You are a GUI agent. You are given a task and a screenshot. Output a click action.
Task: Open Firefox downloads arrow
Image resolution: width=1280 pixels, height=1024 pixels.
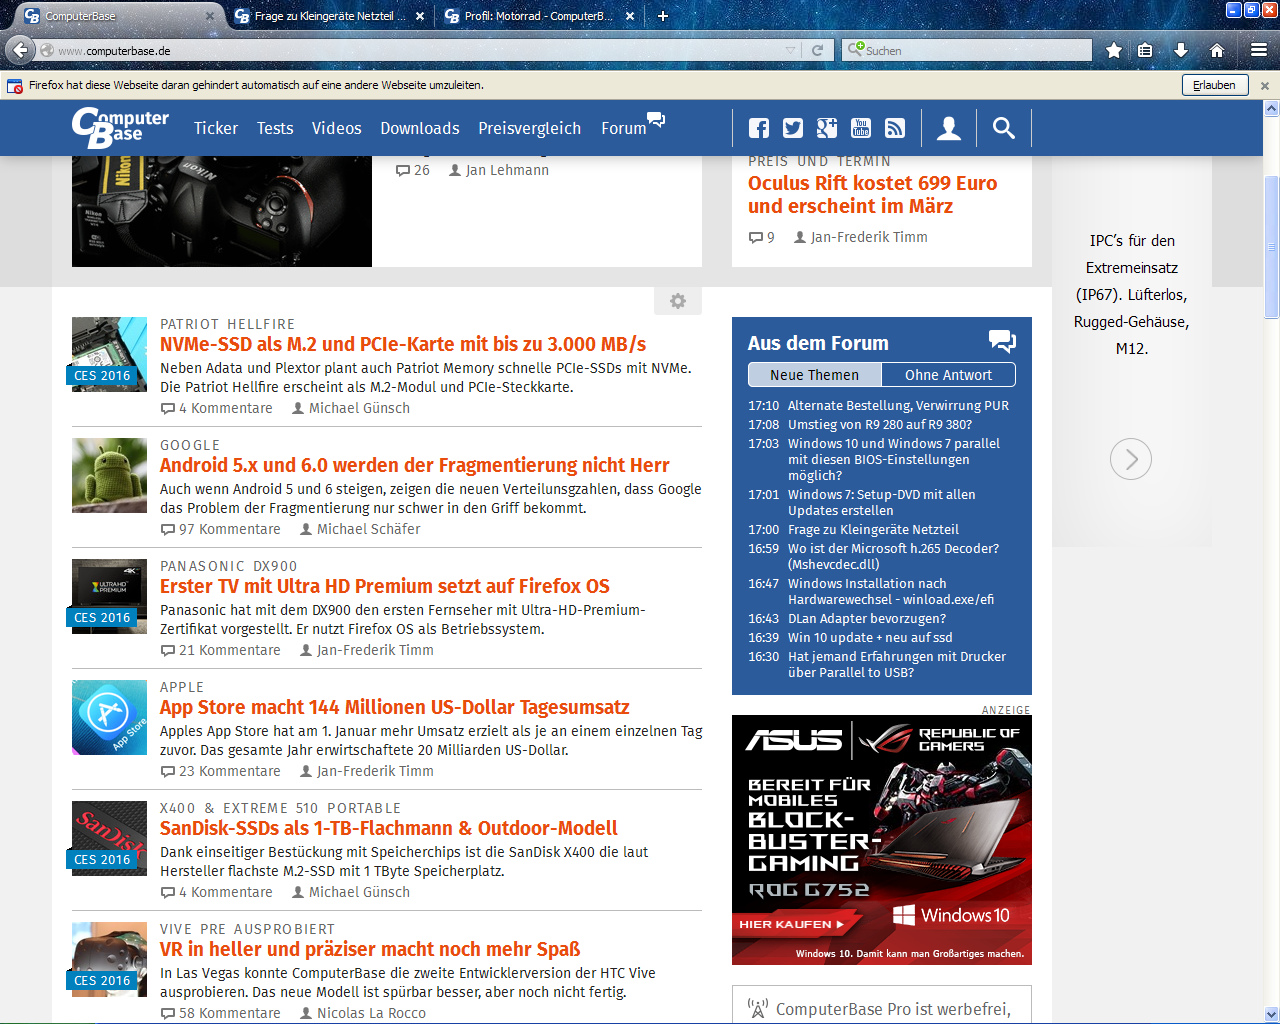pos(1181,50)
